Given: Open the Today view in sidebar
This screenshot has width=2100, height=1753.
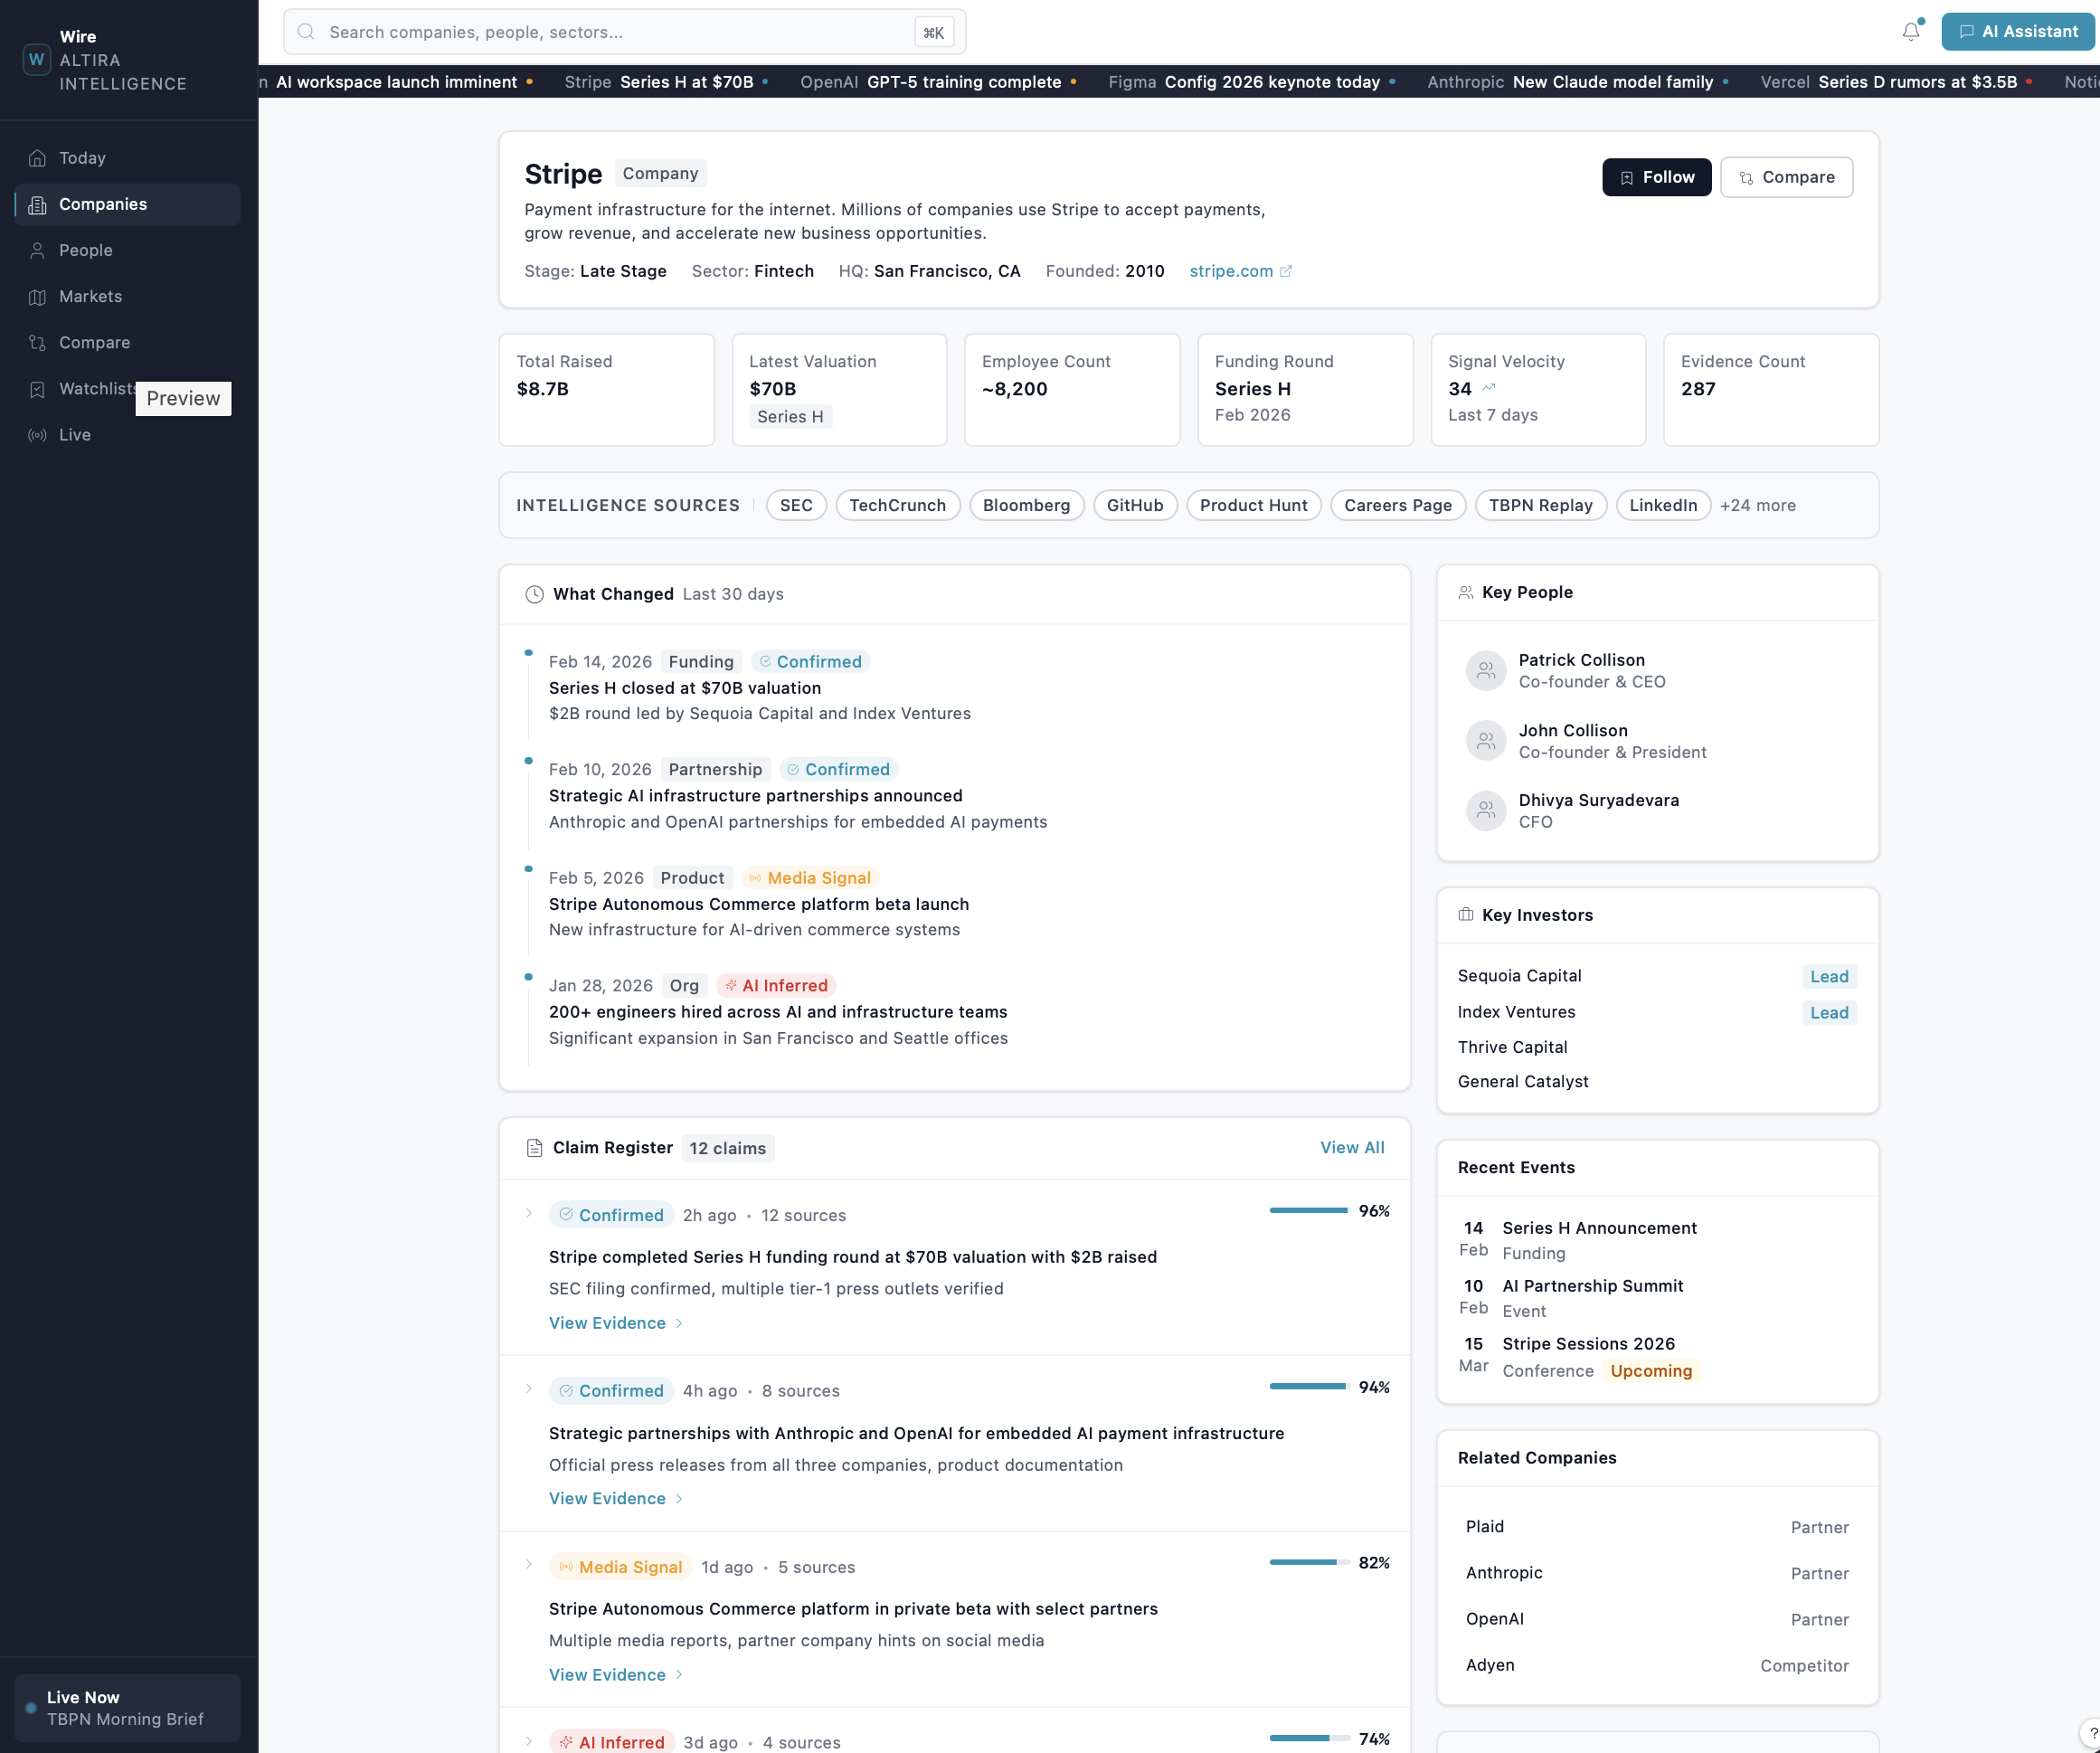Looking at the screenshot, I should 82,157.
